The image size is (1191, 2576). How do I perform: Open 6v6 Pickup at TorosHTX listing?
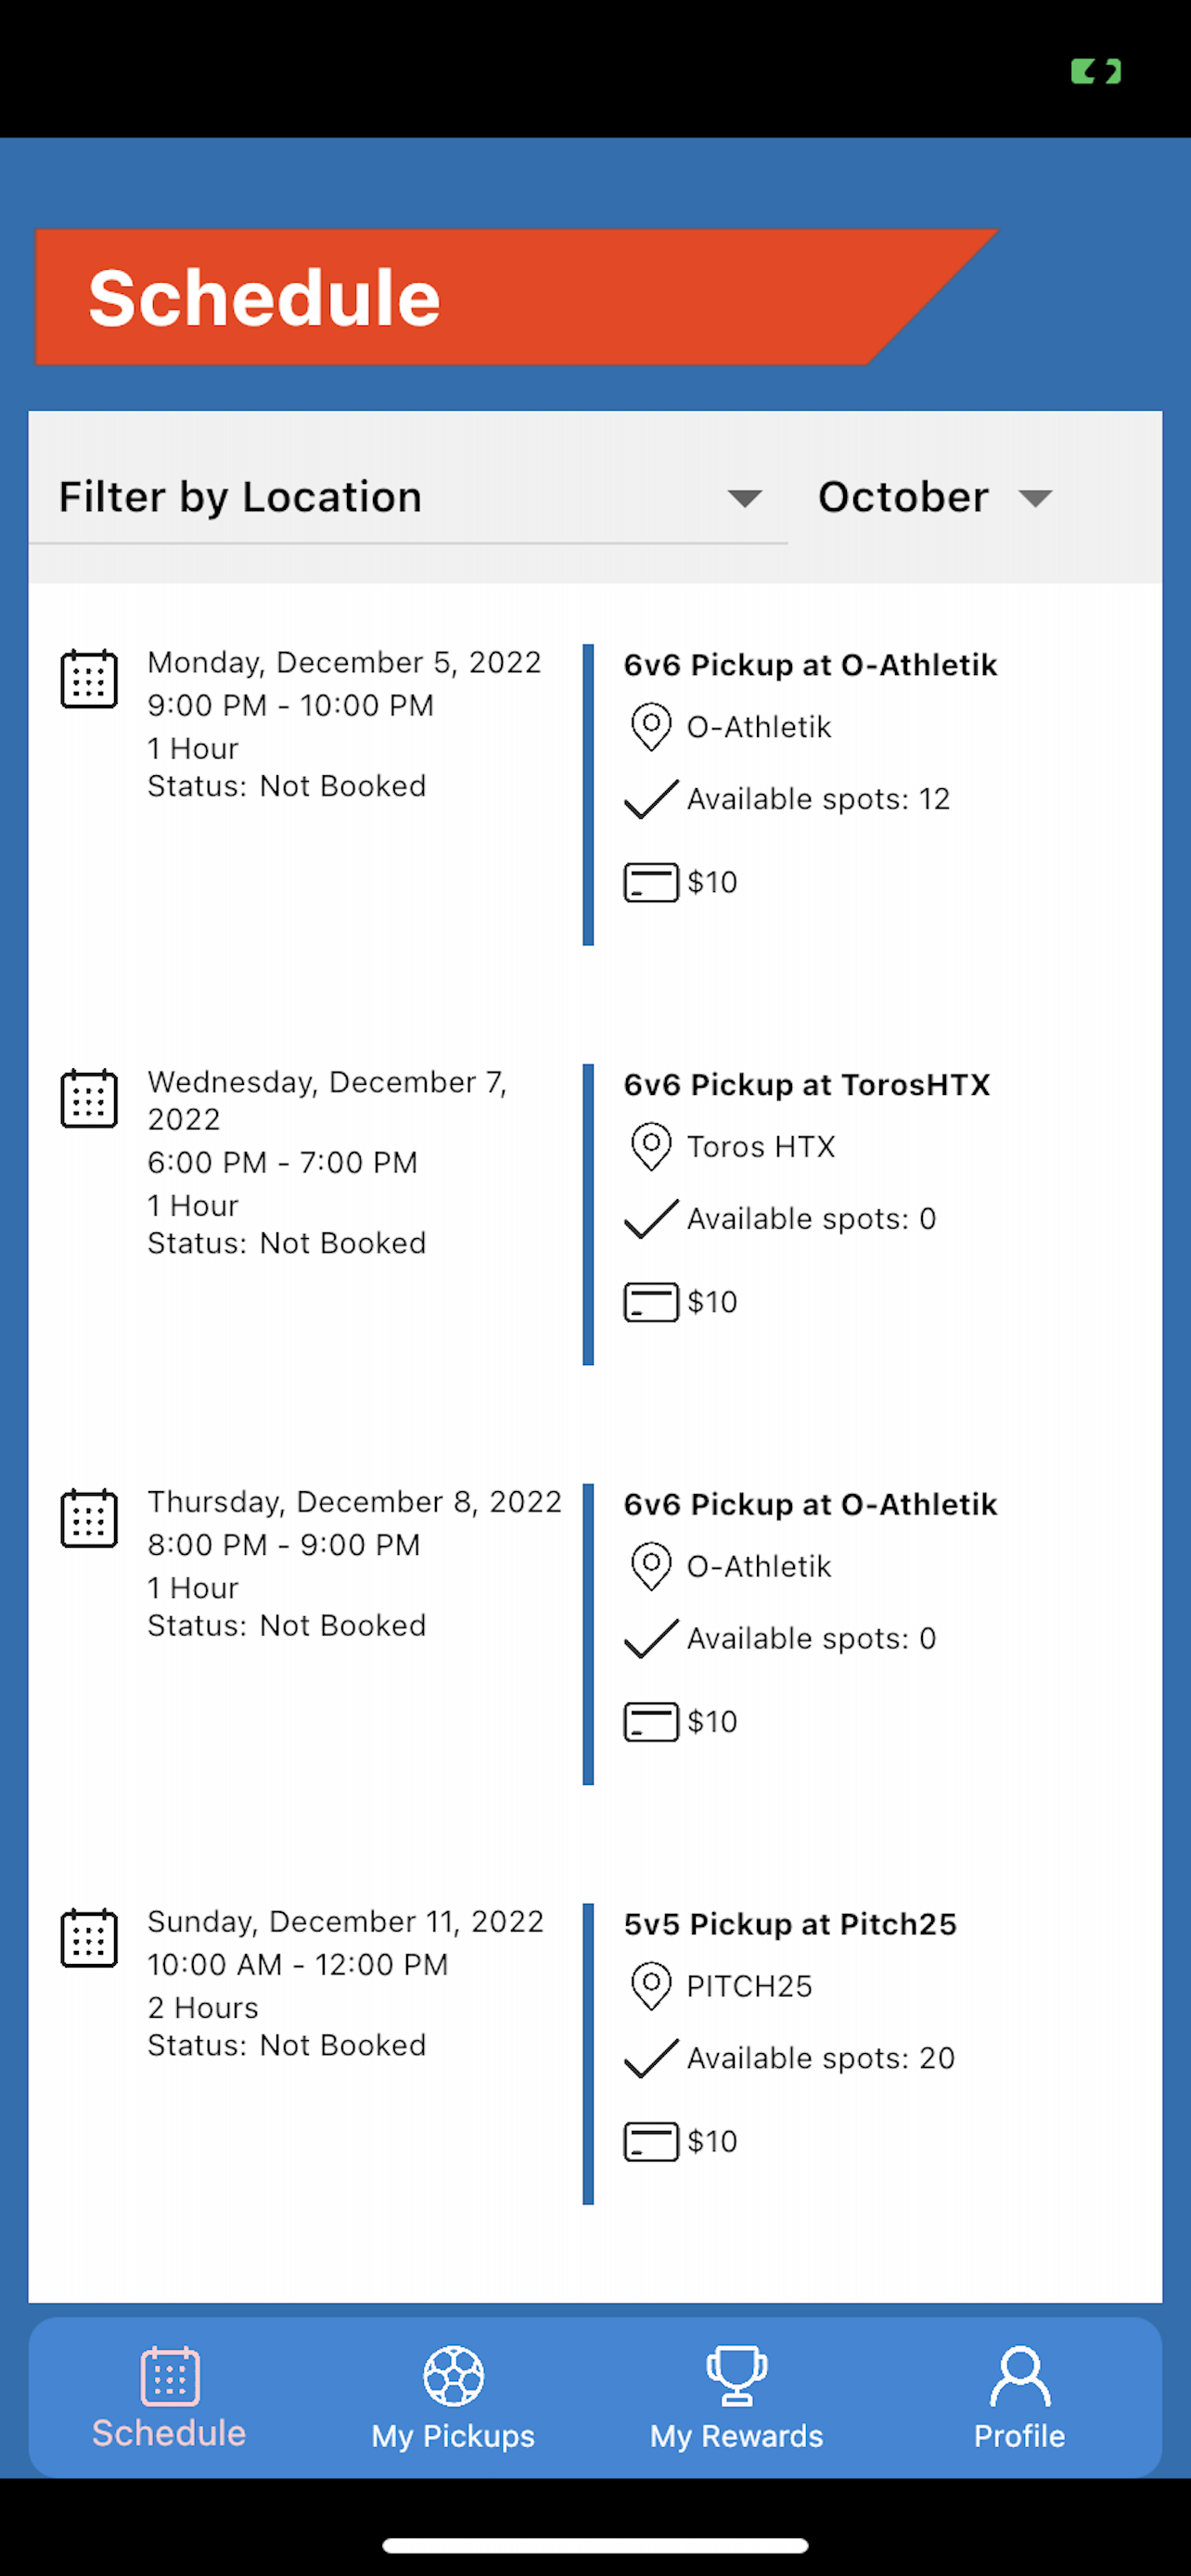tap(807, 1085)
